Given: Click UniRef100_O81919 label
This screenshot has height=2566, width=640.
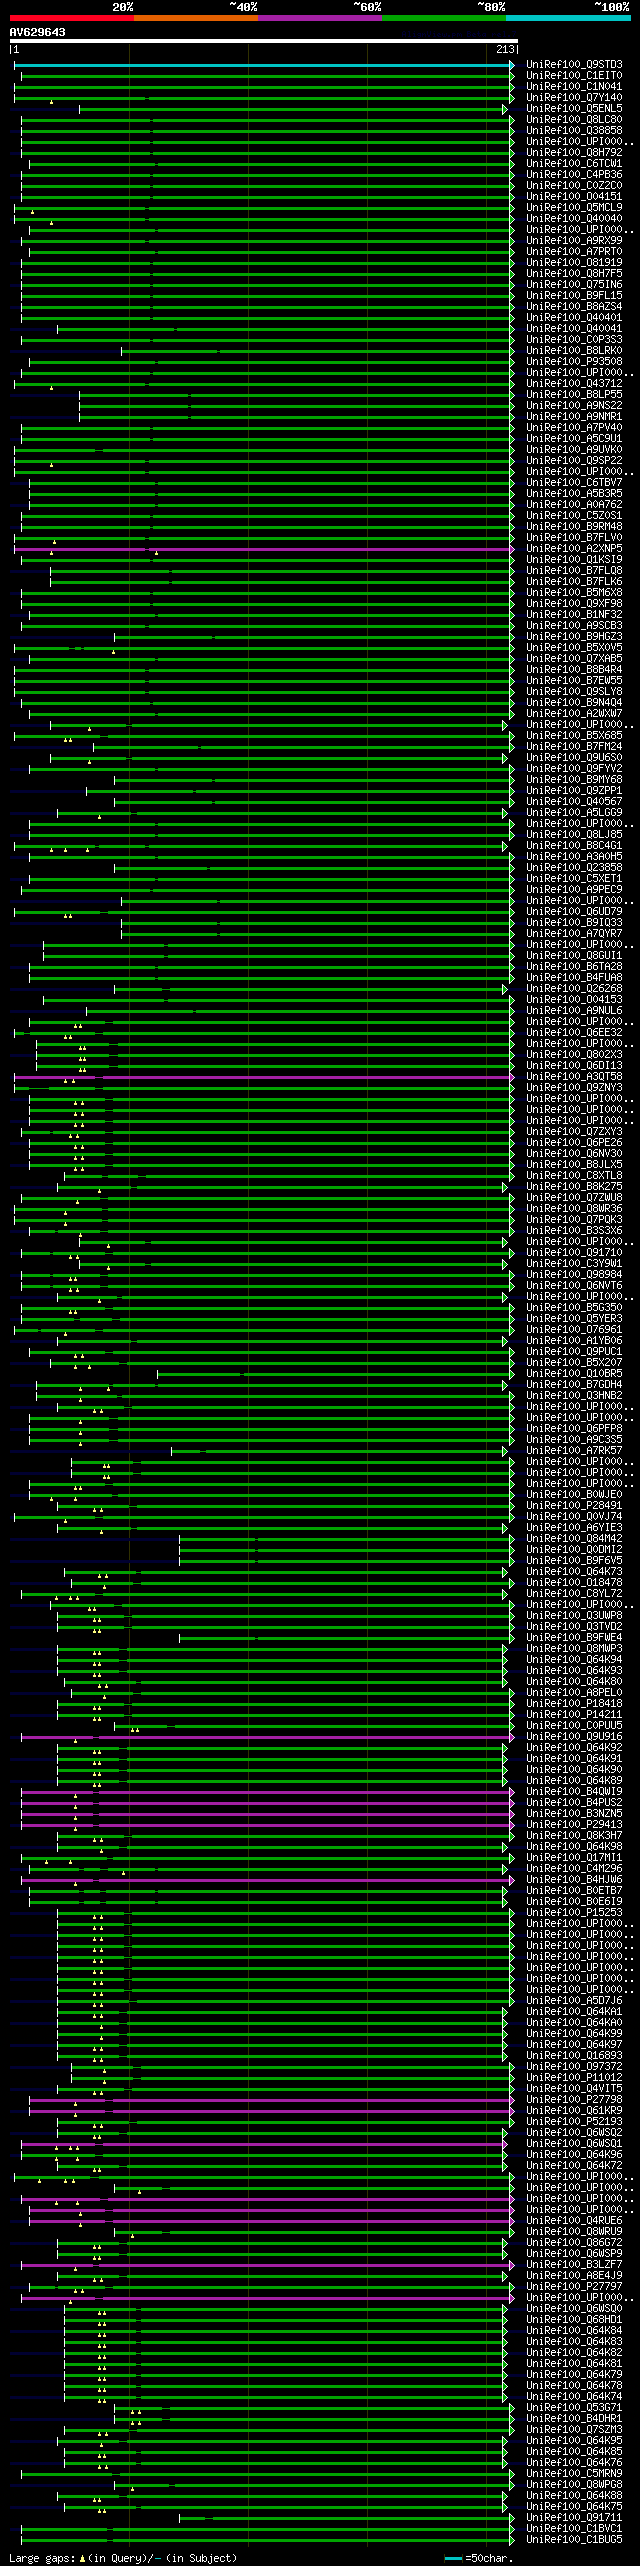Looking at the screenshot, I should (574, 263).
